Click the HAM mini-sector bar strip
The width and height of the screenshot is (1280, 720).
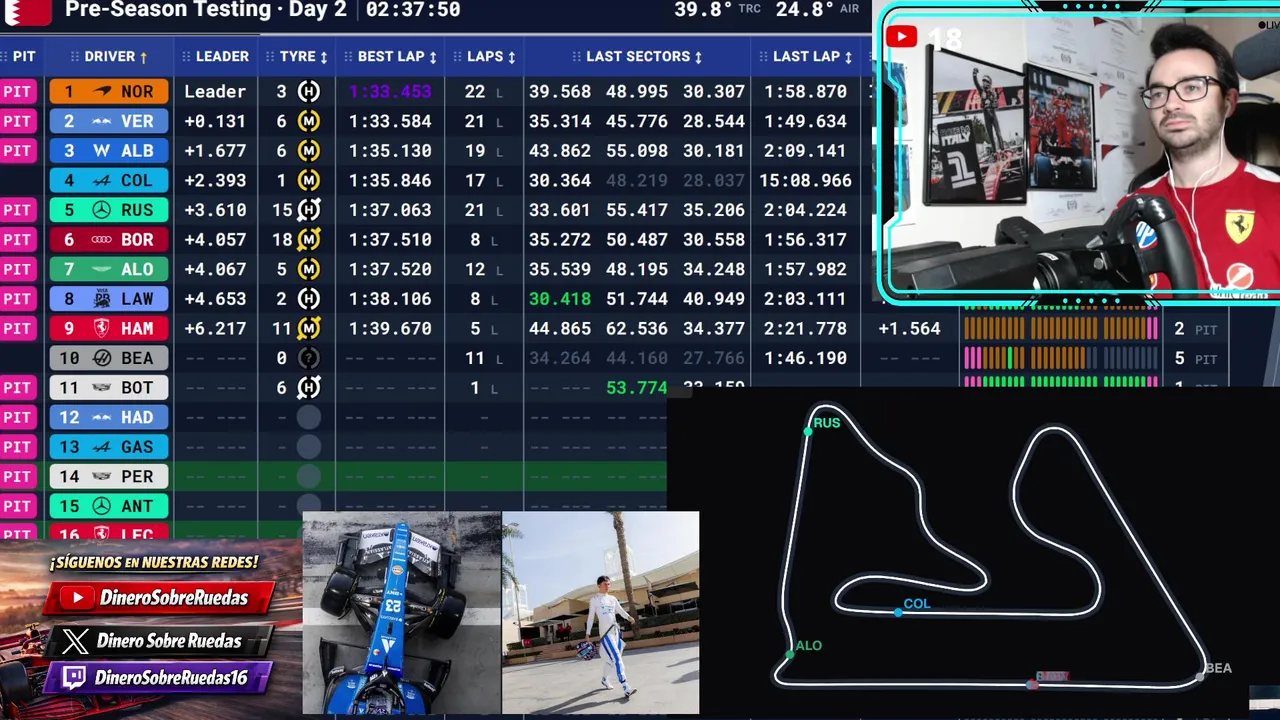coord(1060,329)
